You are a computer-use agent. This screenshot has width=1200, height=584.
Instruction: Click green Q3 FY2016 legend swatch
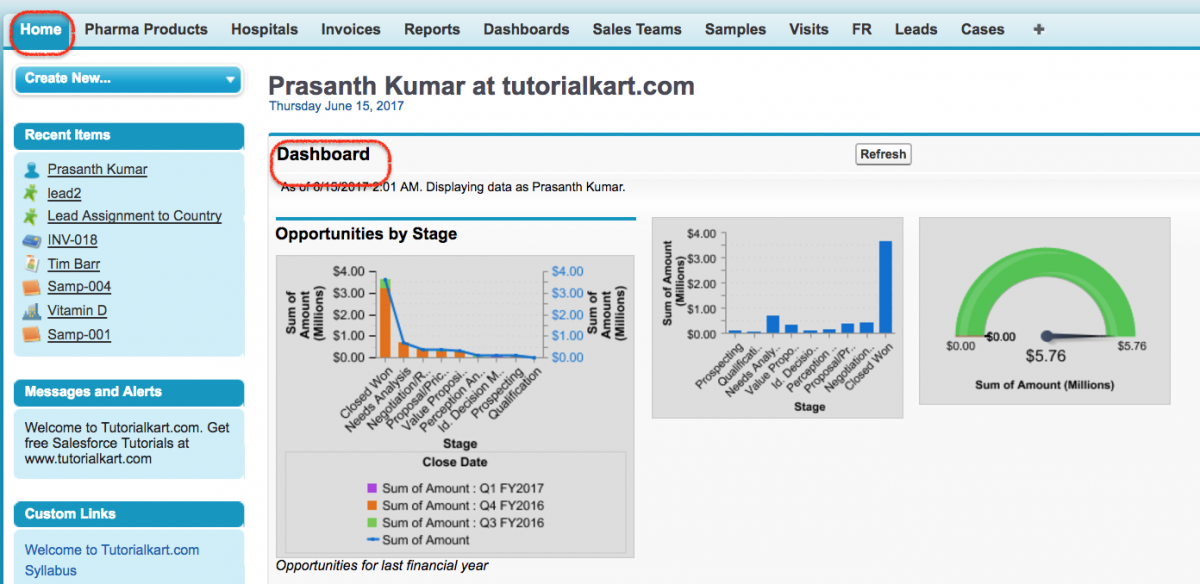click(372, 522)
